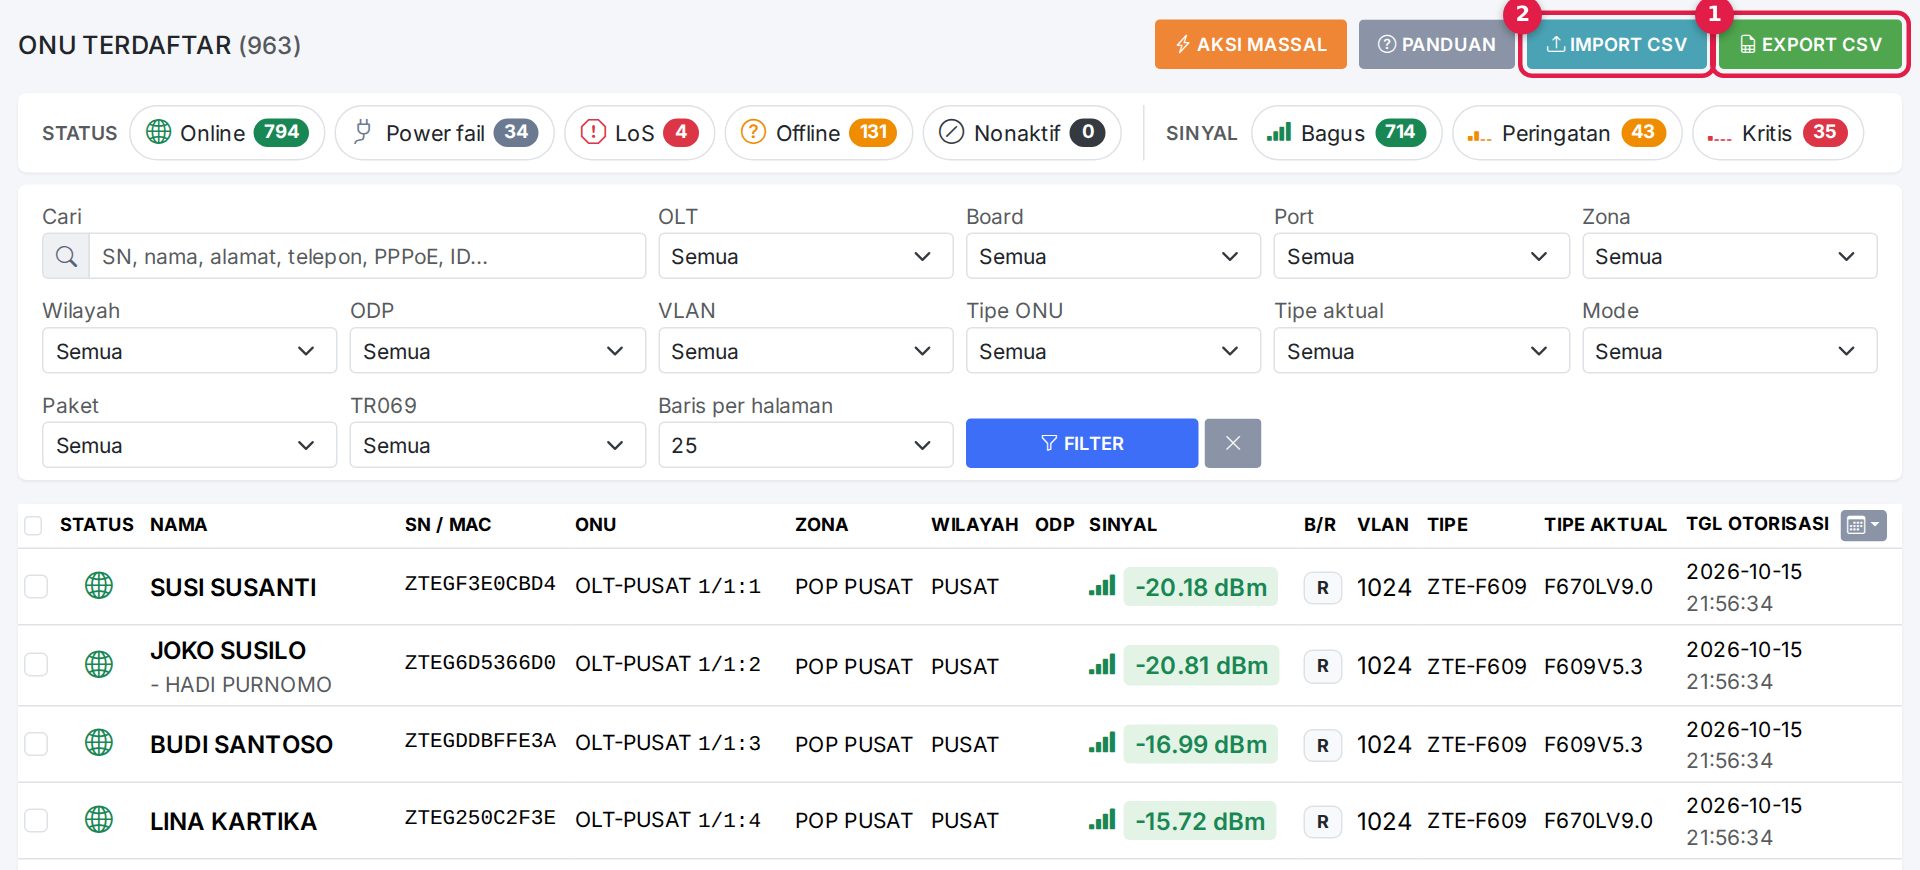
Task: Clear filters with the gray X button
Action: point(1232,443)
